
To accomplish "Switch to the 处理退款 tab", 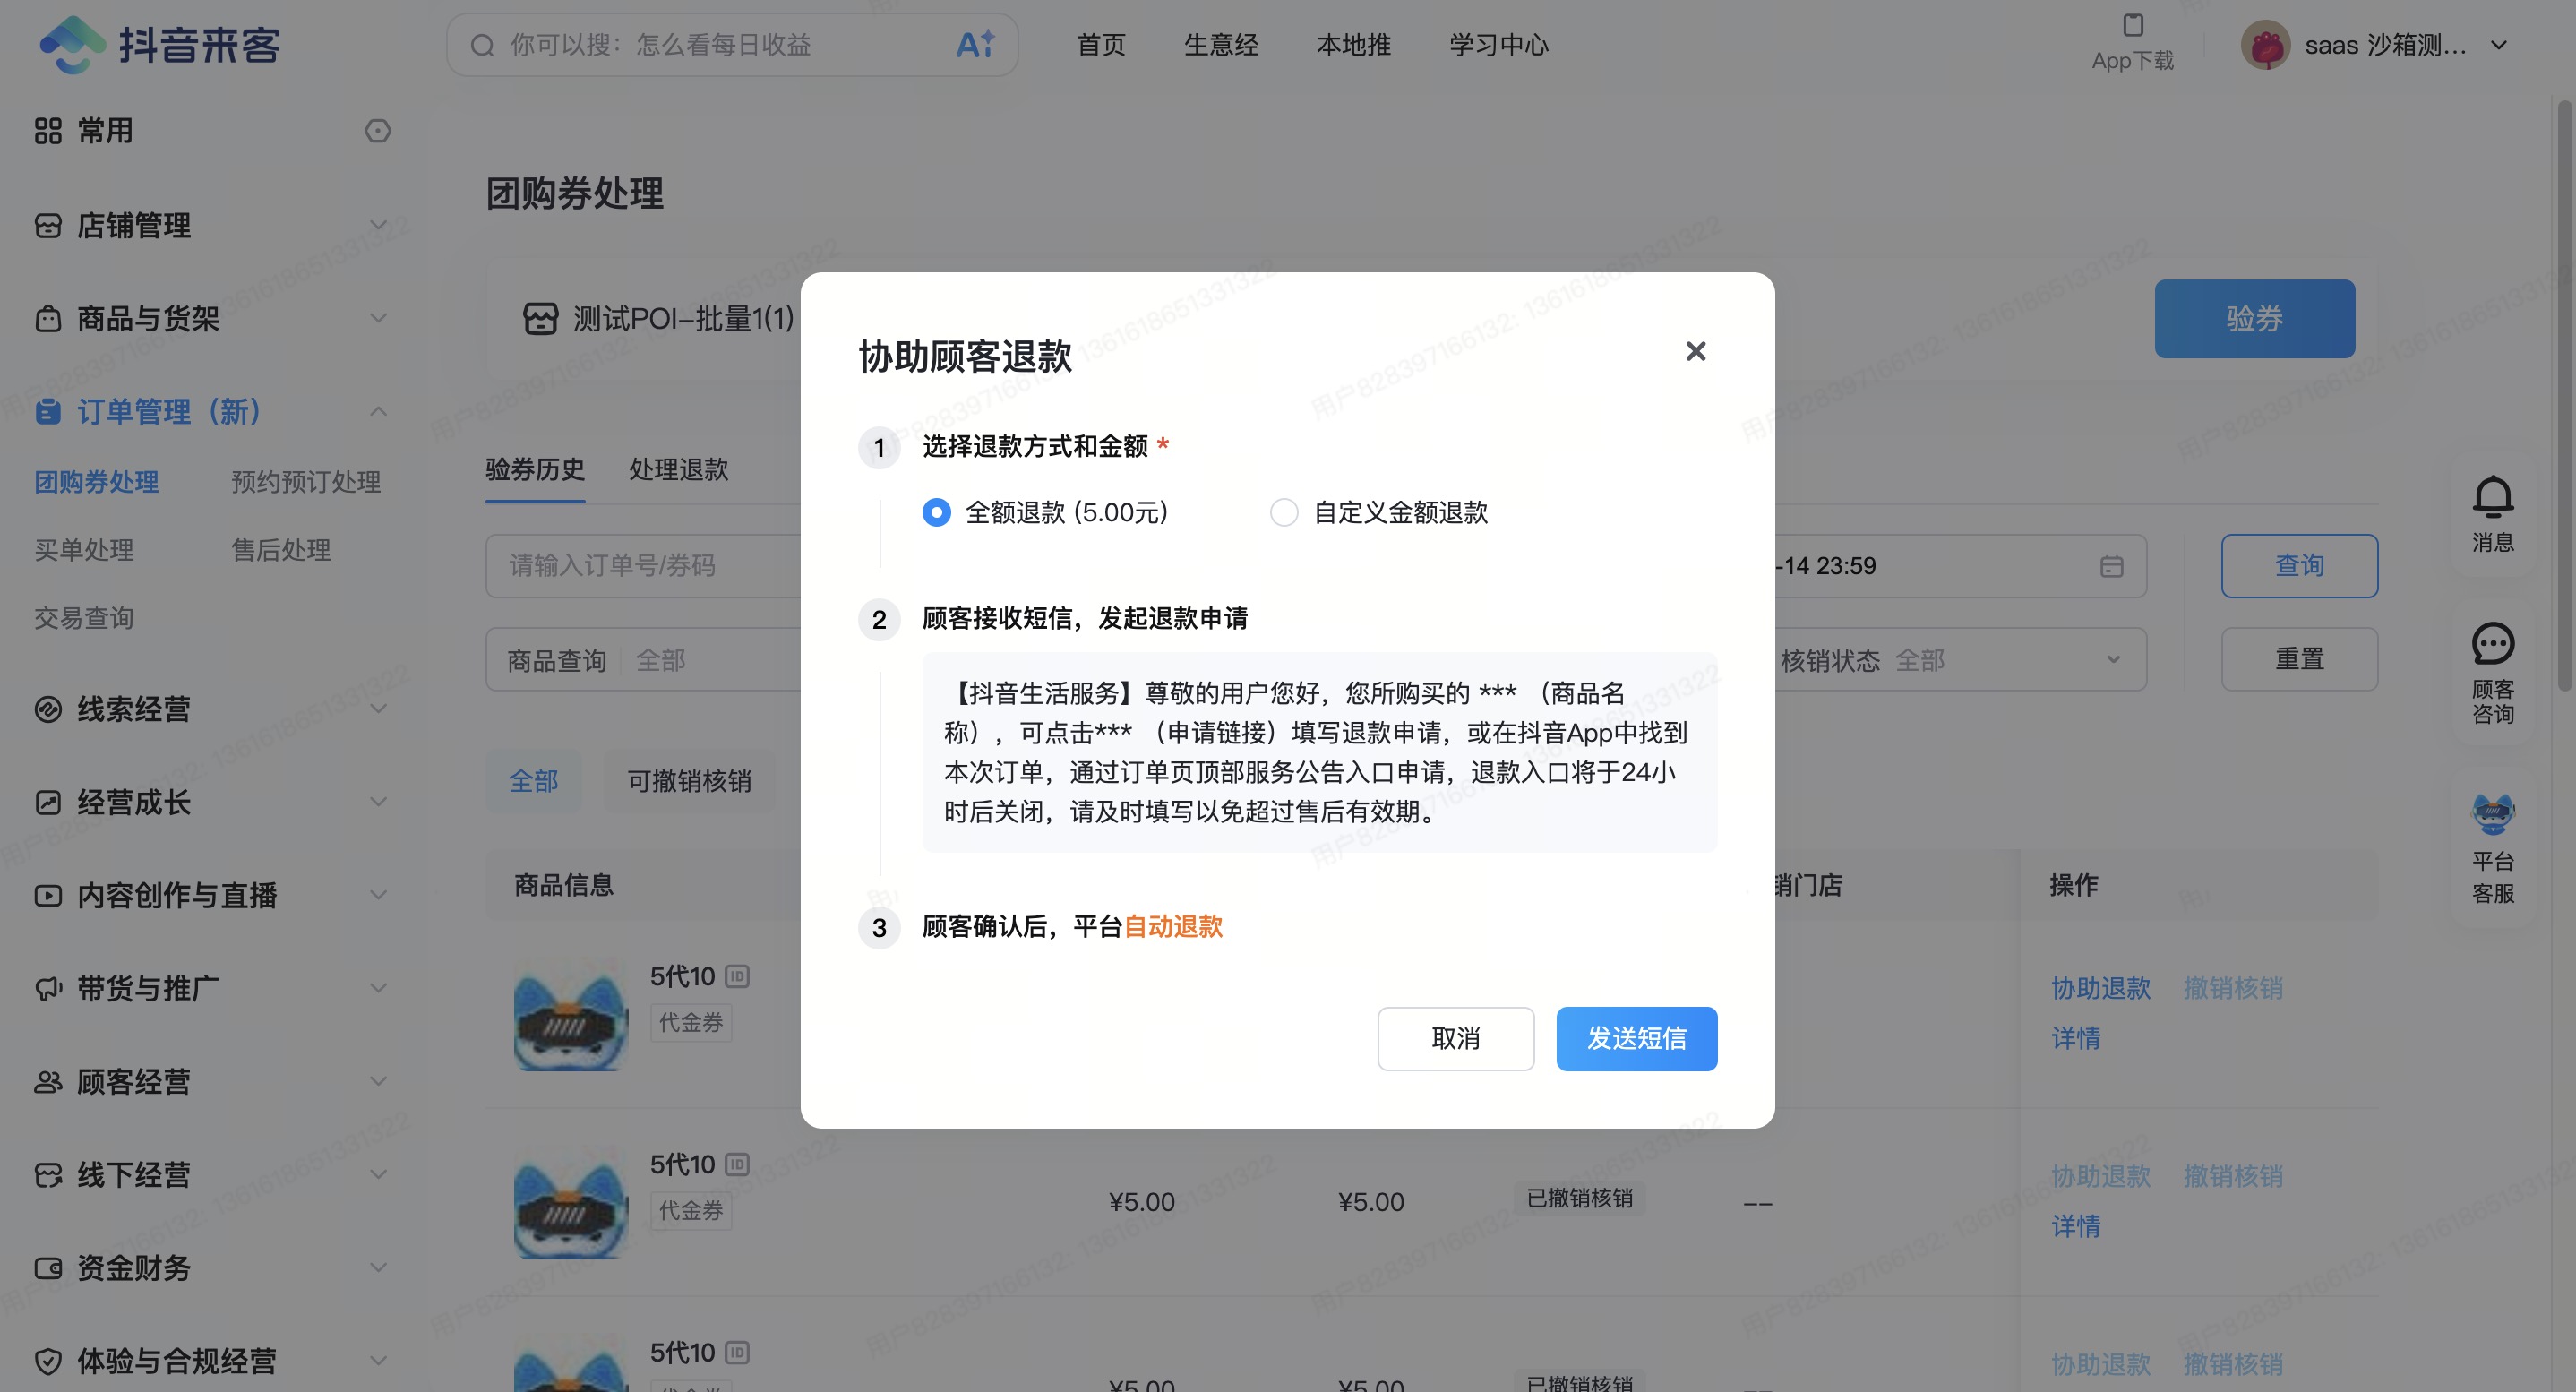I will [678, 469].
